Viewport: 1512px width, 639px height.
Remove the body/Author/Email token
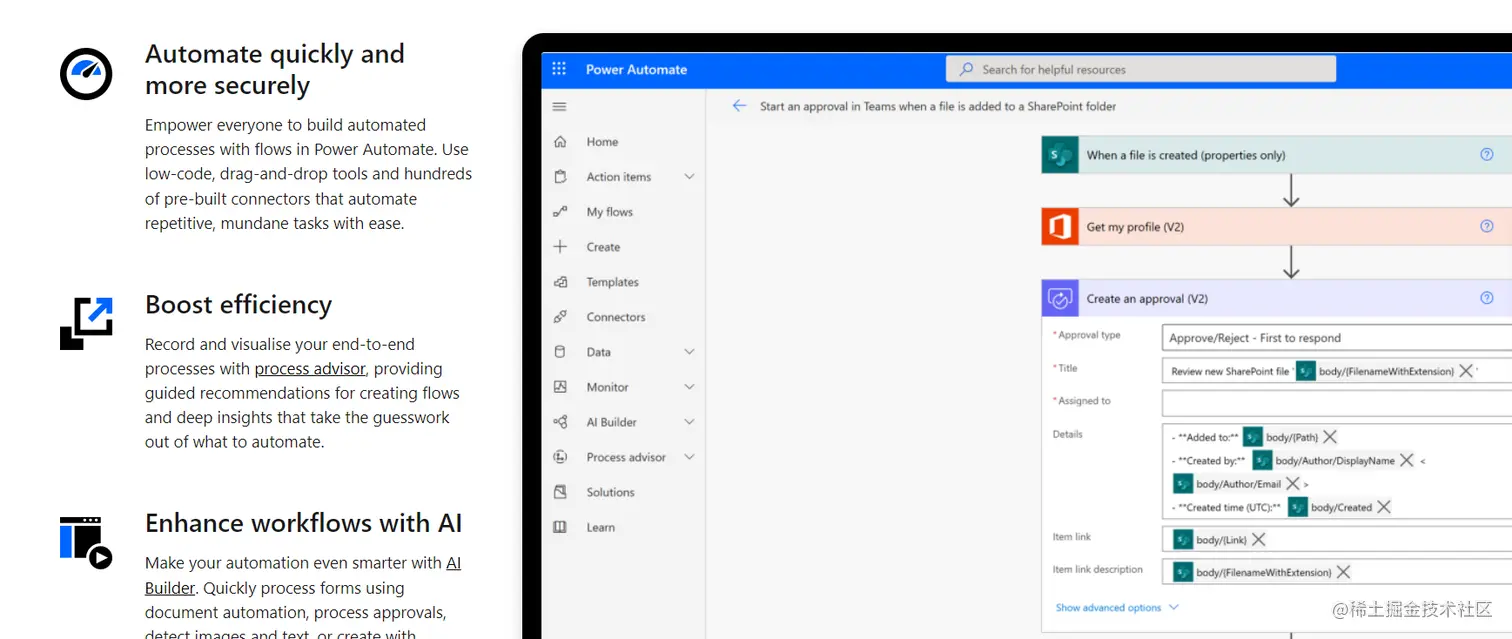pos(1293,484)
